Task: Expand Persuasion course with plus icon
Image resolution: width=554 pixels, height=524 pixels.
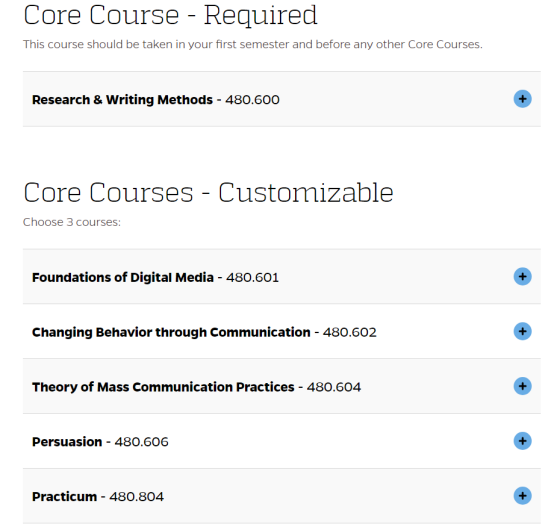Action: [522, 441]
